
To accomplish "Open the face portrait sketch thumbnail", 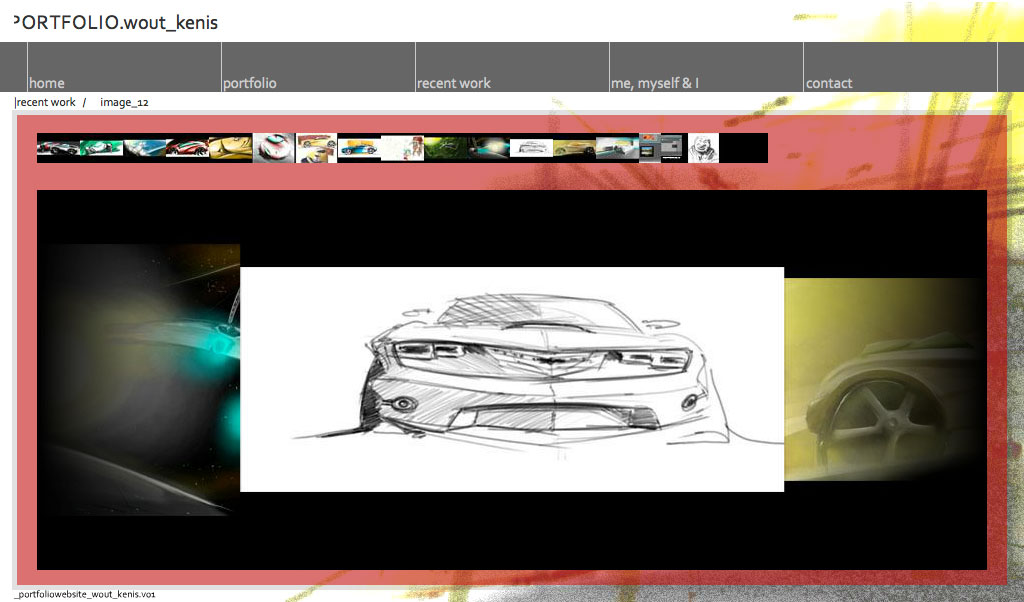I will point(703,148).
